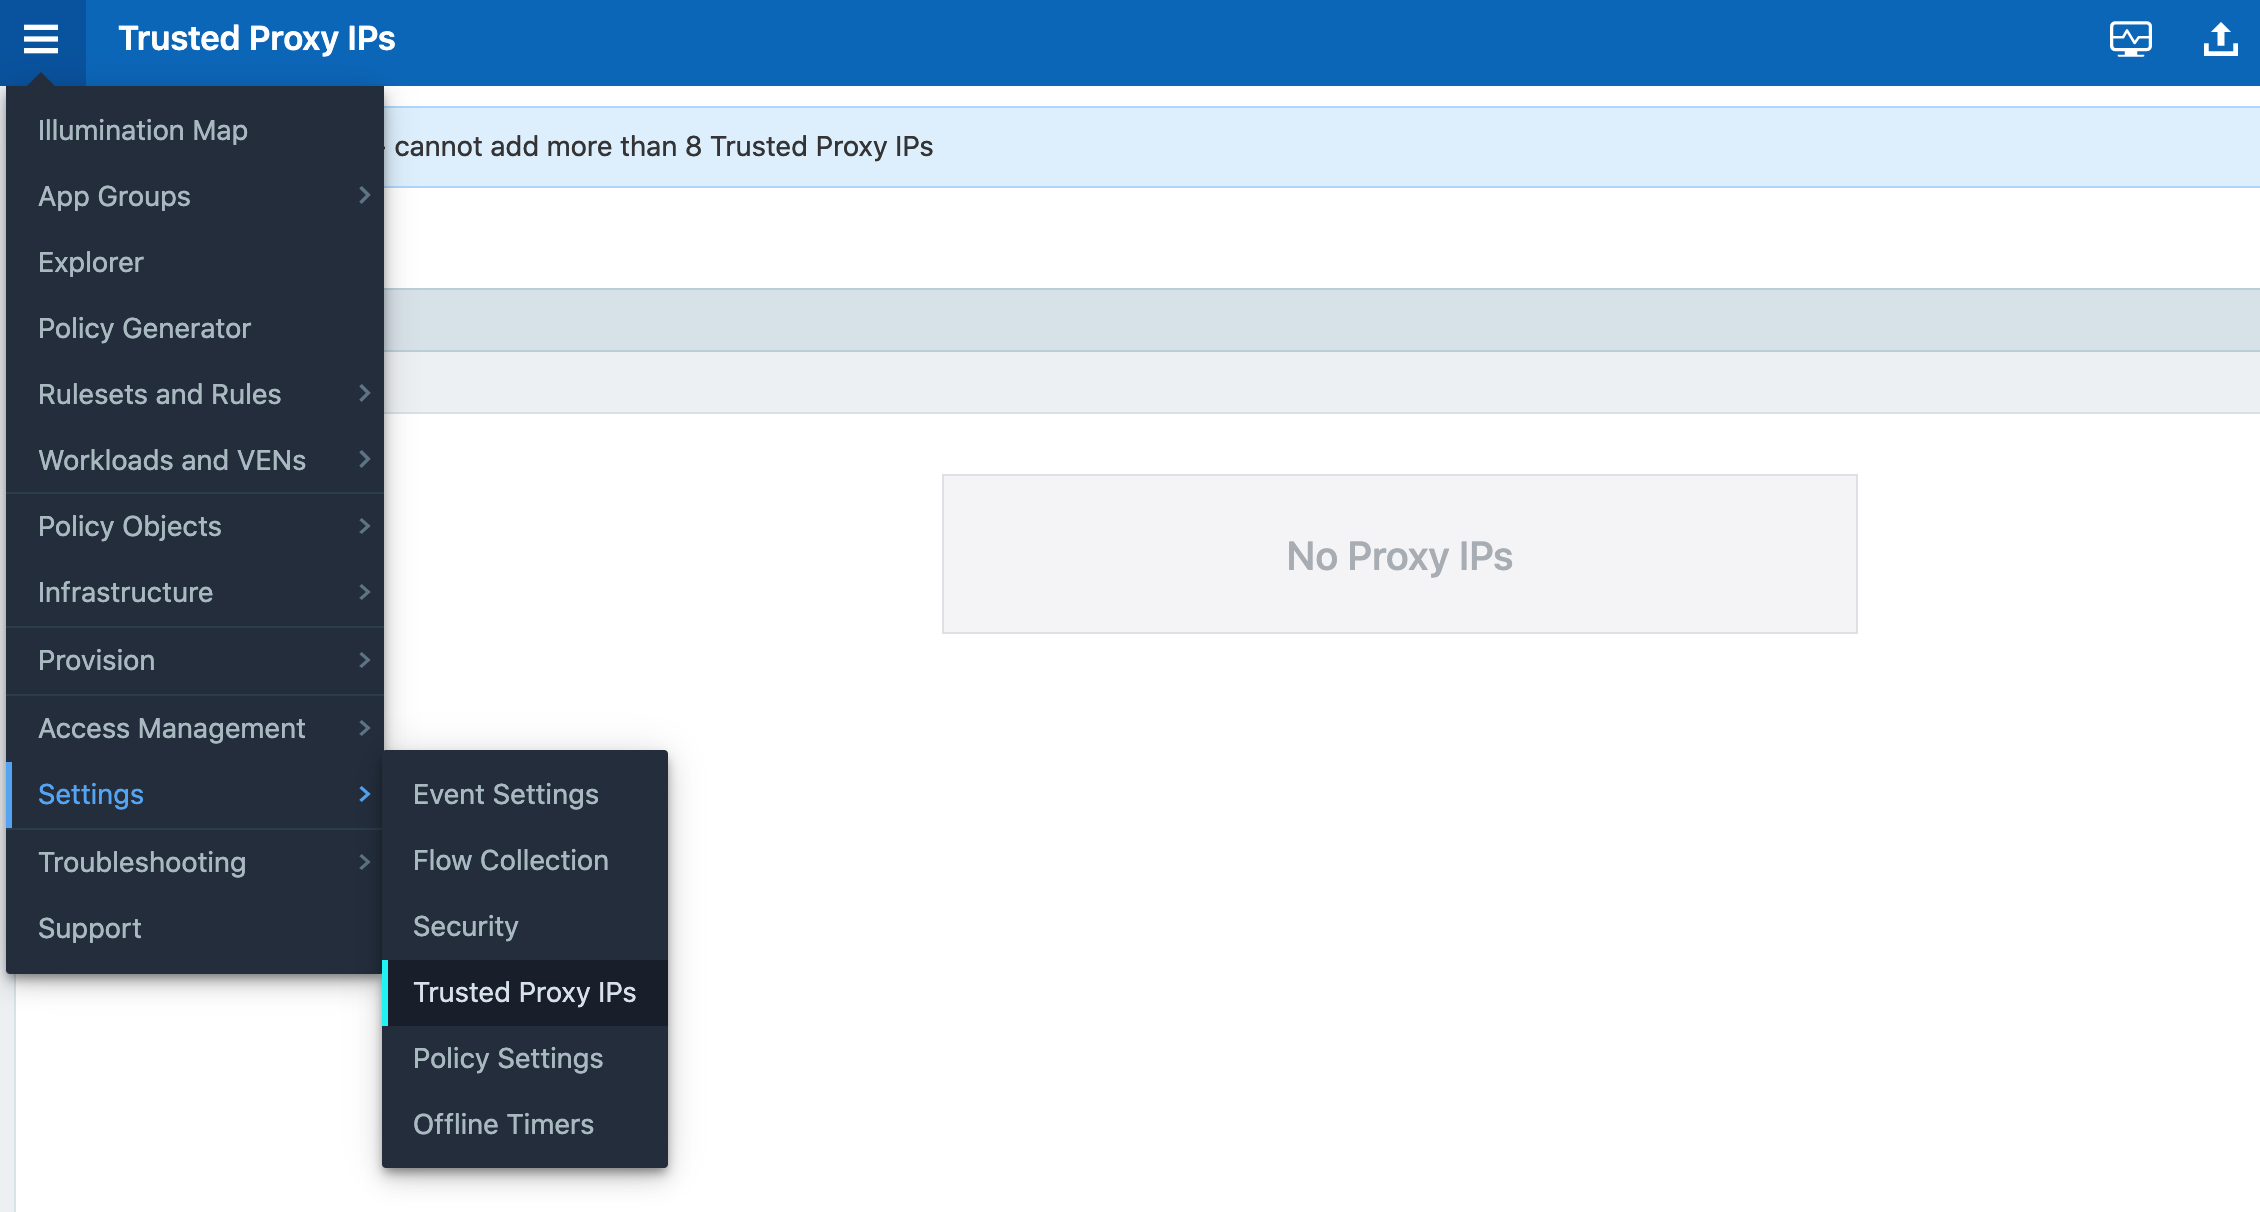2260x1212 pixels.
Task: Open the Infrastructure menu entry
Action: [x=195, y=592]
